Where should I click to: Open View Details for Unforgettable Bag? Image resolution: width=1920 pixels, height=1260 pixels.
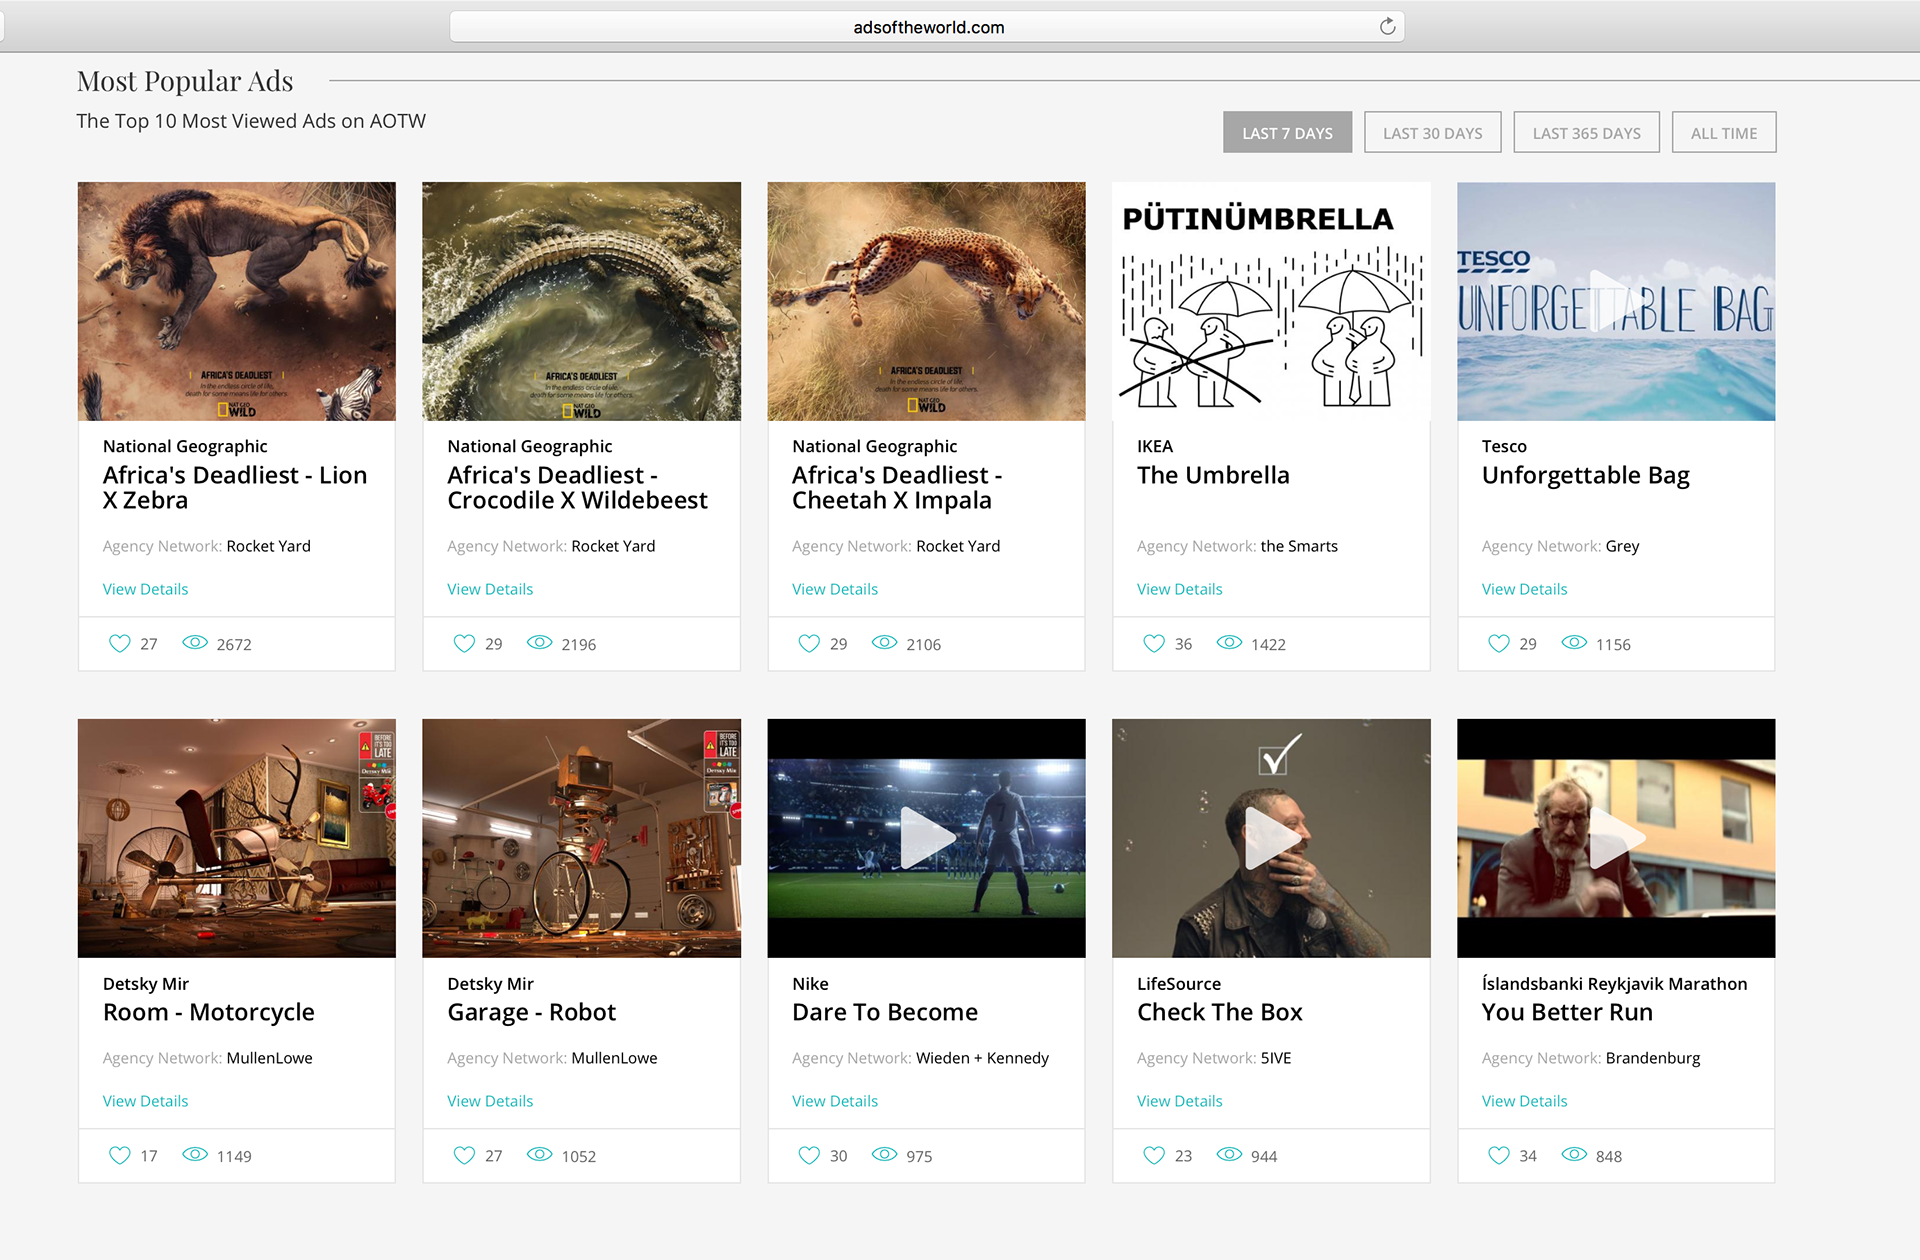coord(1525,589)
